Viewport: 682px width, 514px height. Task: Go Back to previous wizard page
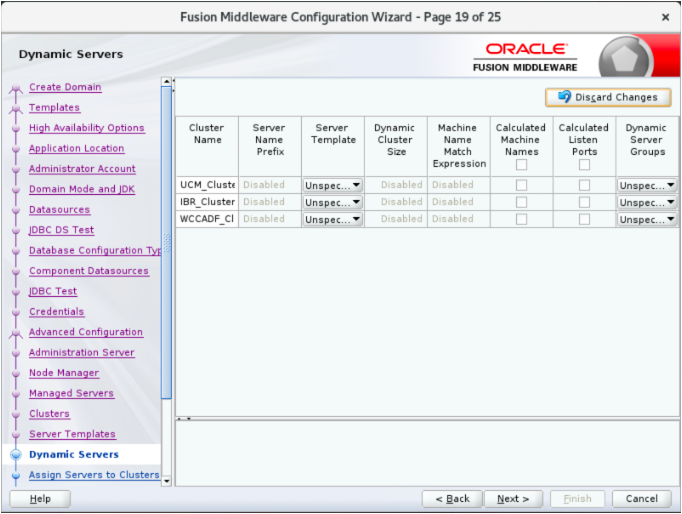coord(452,499)
